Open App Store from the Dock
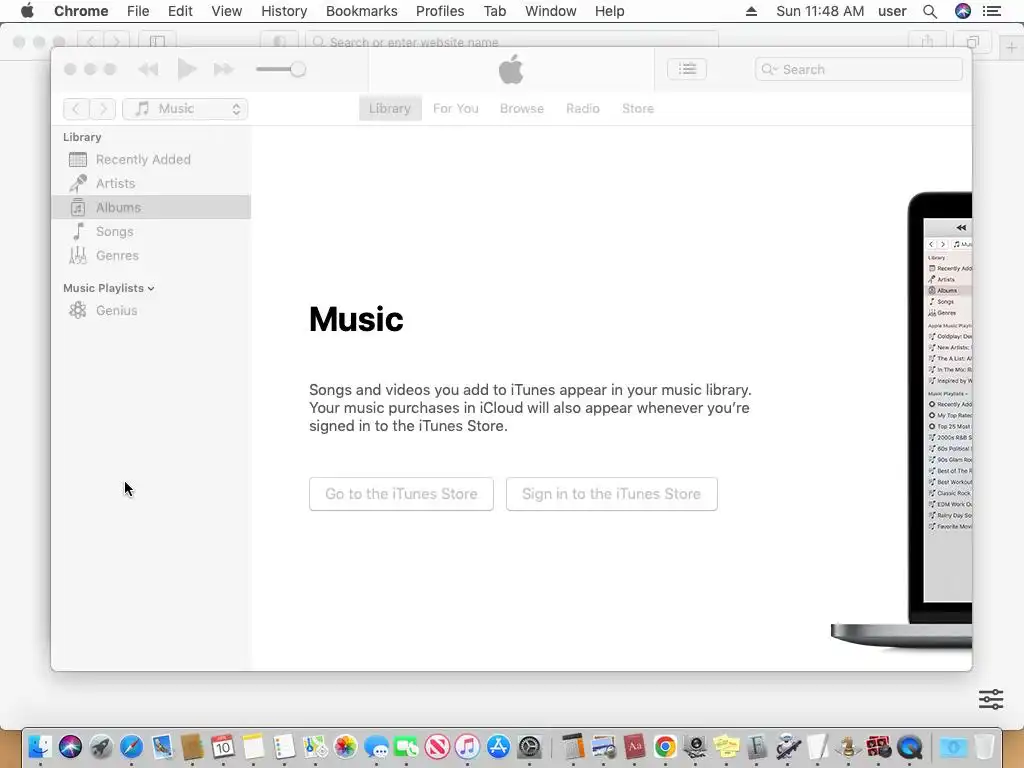Viewport: 1024px width, 768px height. (x=498, y=747)
